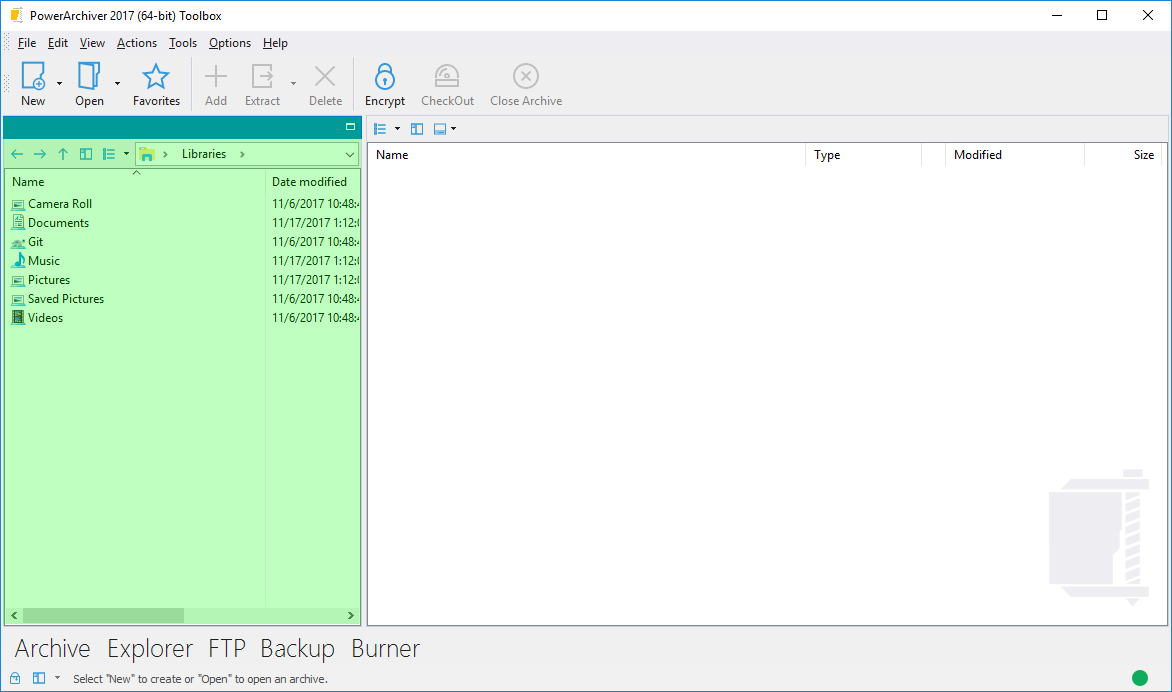Switch to the FTP tab
The height and width of the screenshot is (692, 1172).
226,649
